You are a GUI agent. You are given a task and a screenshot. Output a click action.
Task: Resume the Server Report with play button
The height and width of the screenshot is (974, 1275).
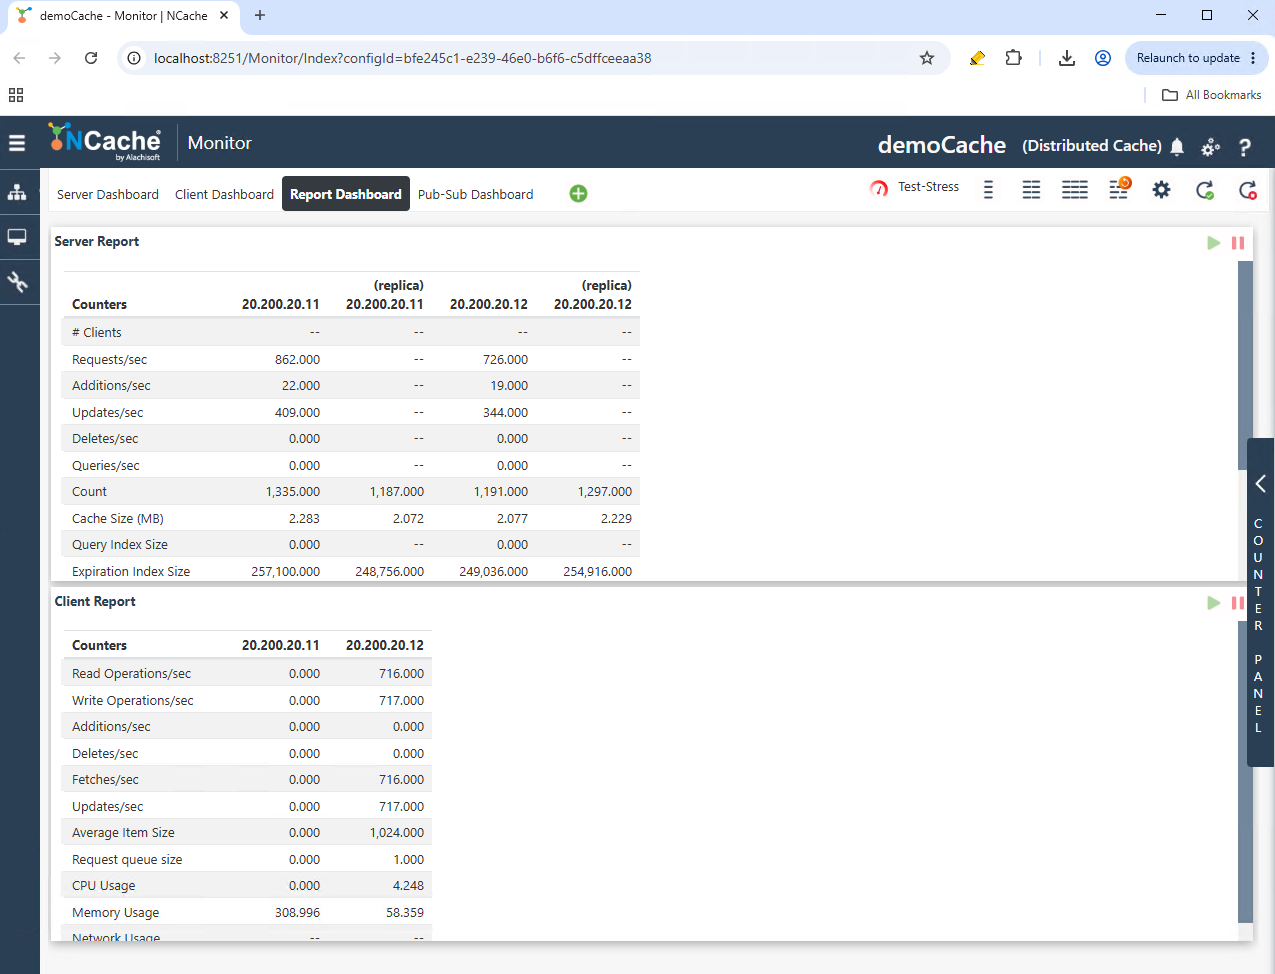[x=1213, y=243]
